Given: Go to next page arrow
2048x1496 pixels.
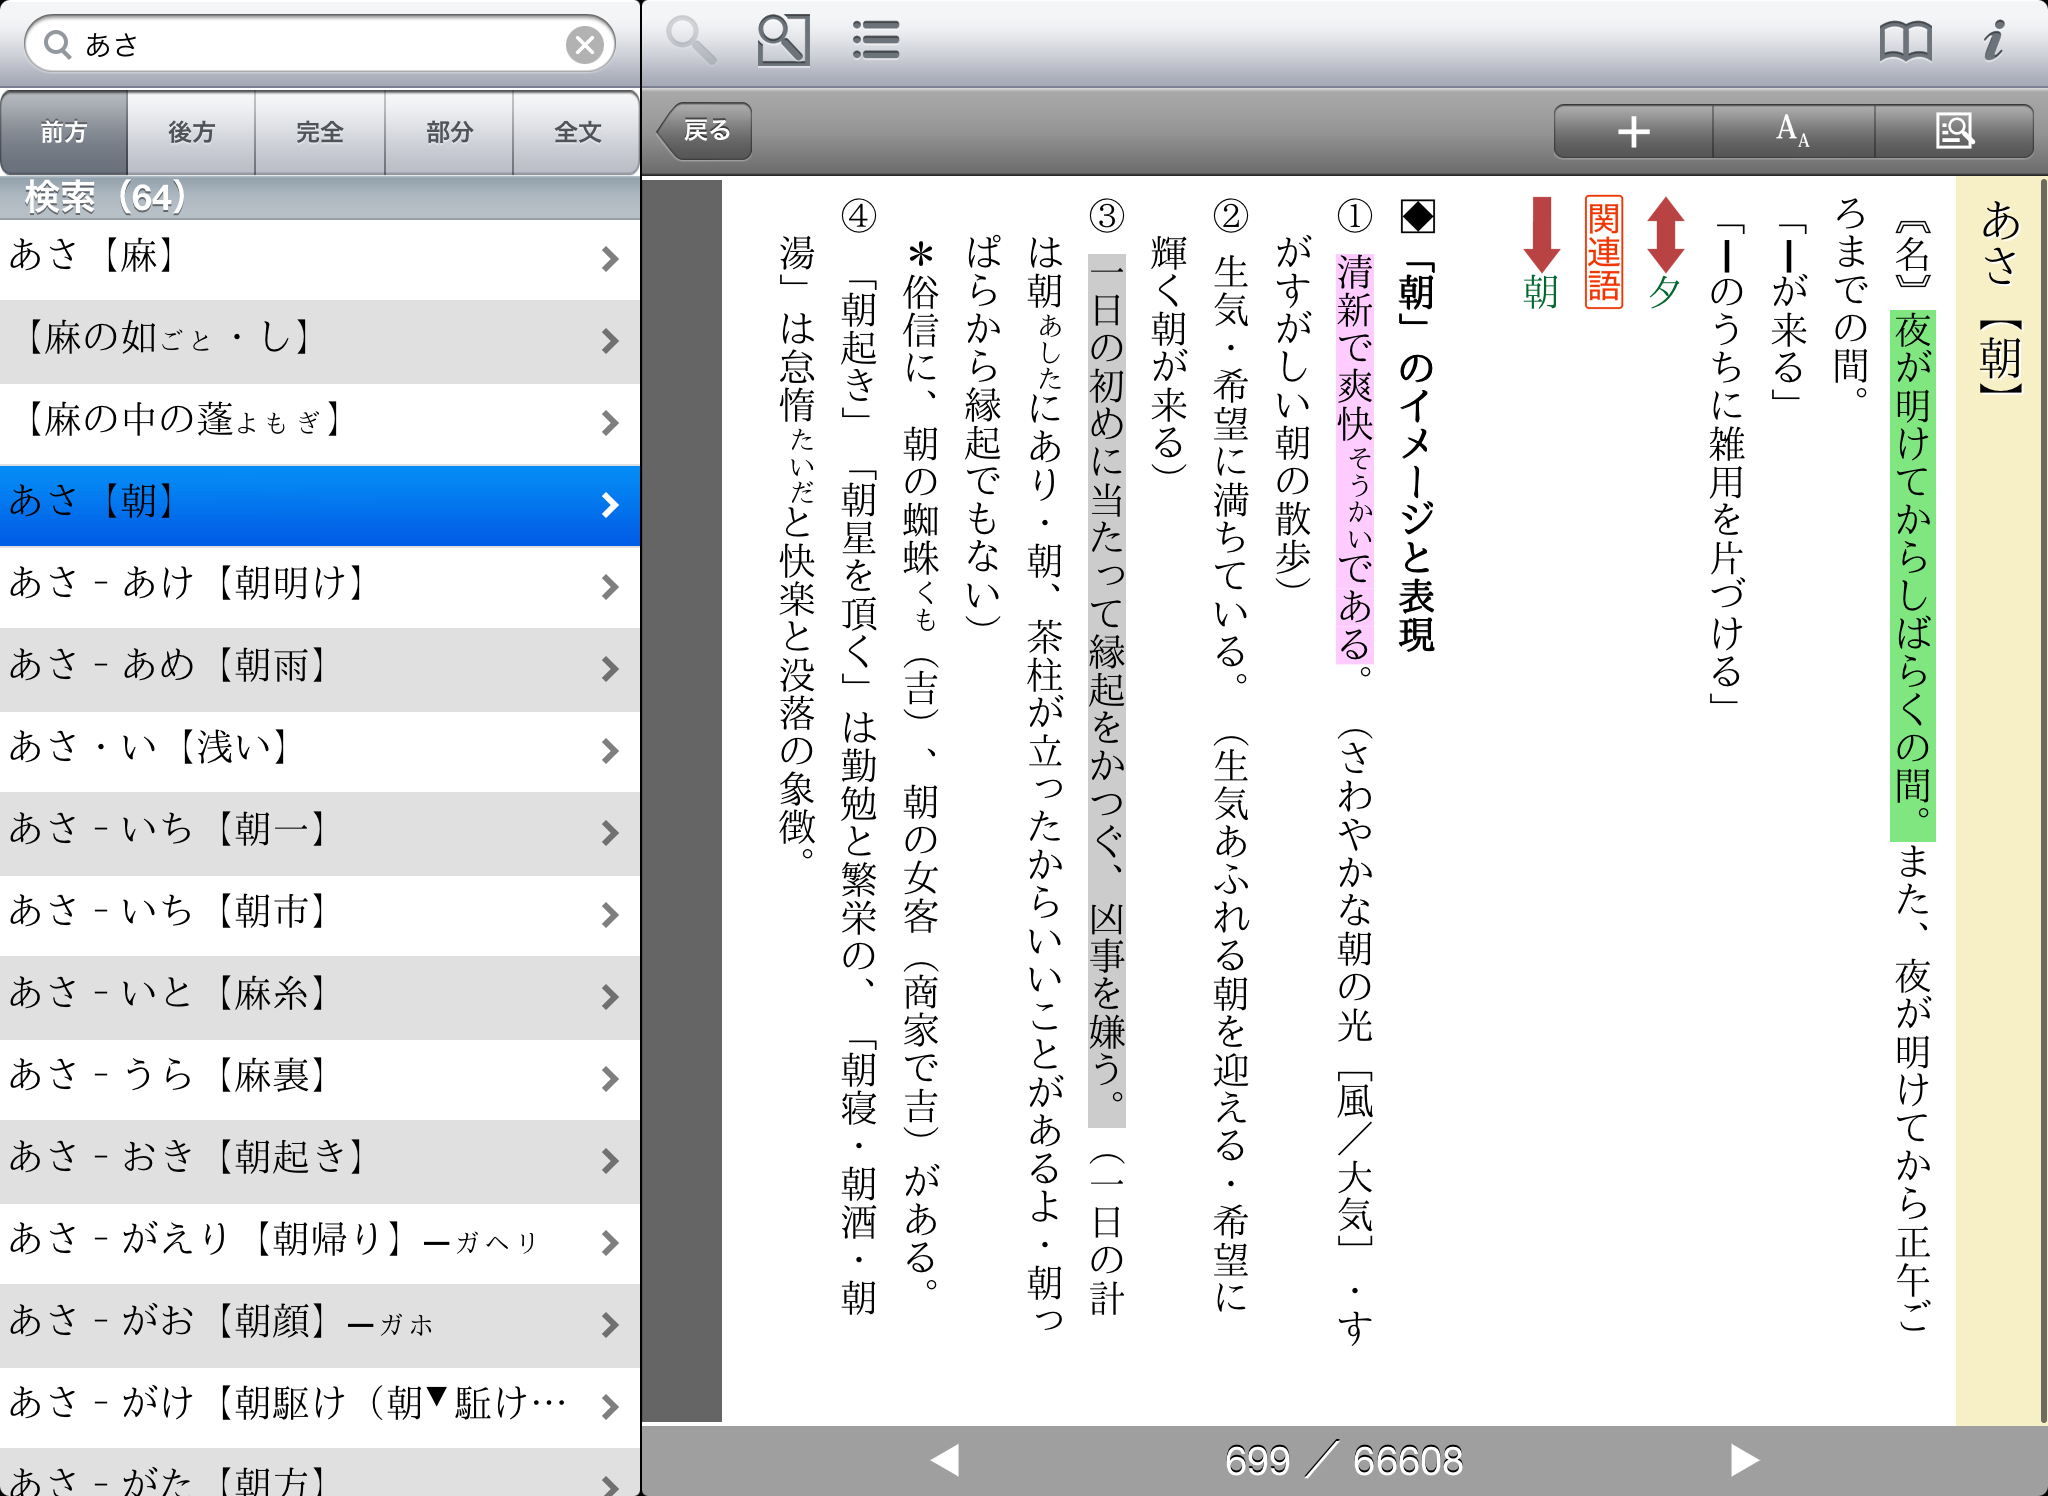Looking at the screenshot, I should [x=1743, y=1460].
